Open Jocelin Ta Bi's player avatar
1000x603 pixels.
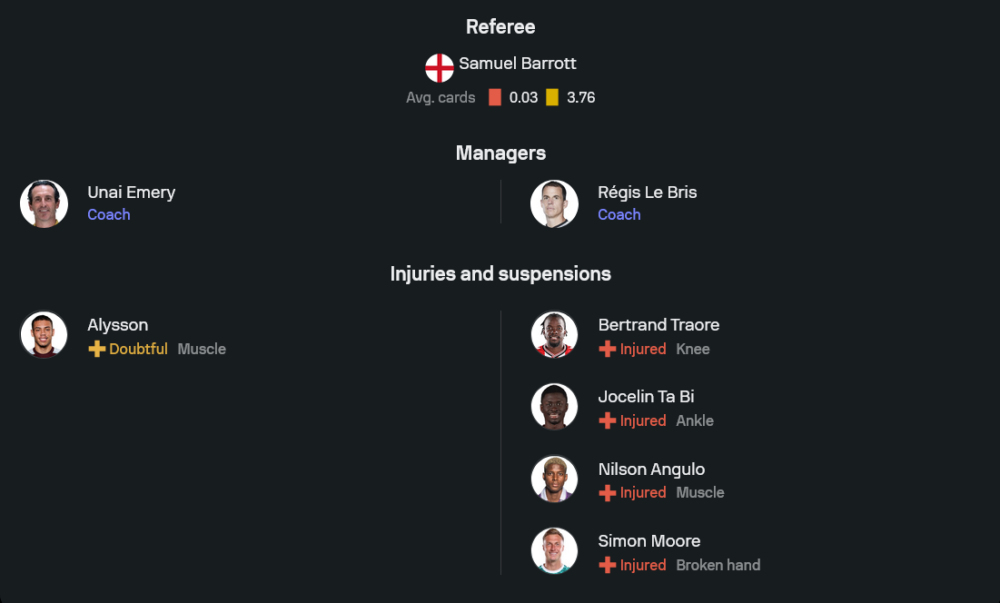click(x=554, y=407)
